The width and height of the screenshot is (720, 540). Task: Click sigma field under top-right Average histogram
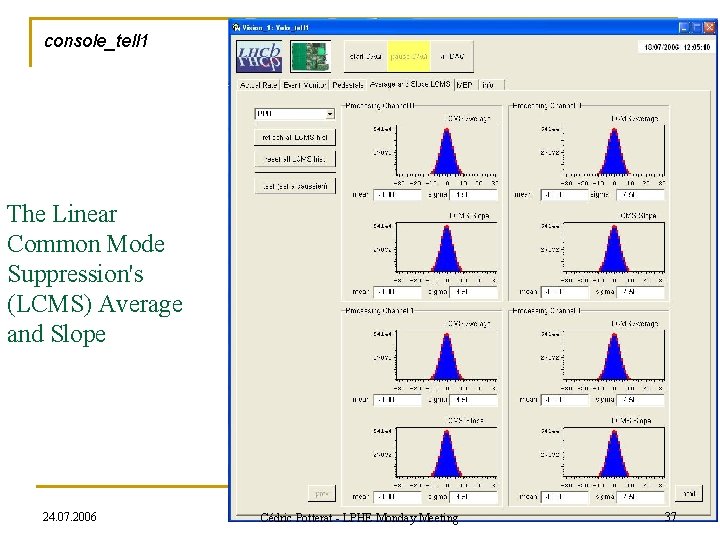641,195
